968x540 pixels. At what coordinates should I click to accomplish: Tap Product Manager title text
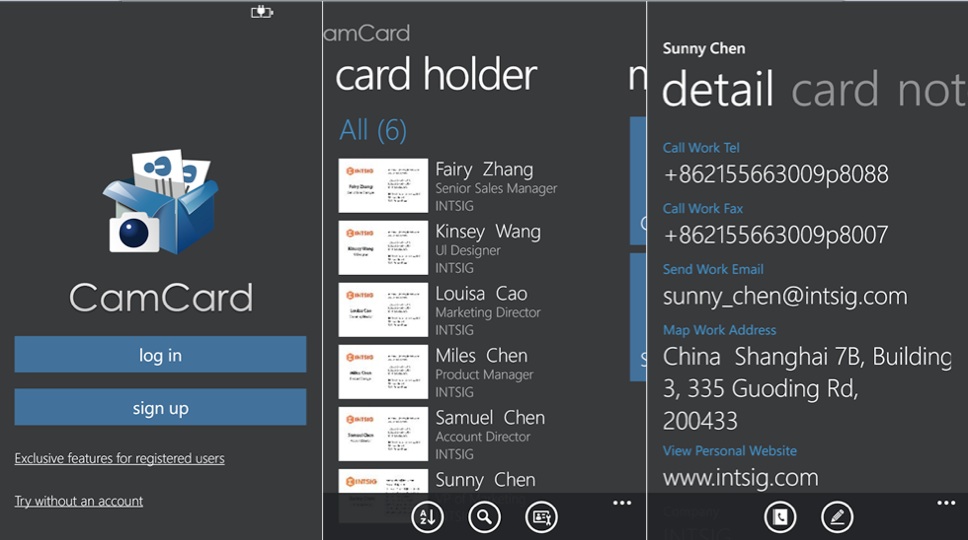pos(484,375)
